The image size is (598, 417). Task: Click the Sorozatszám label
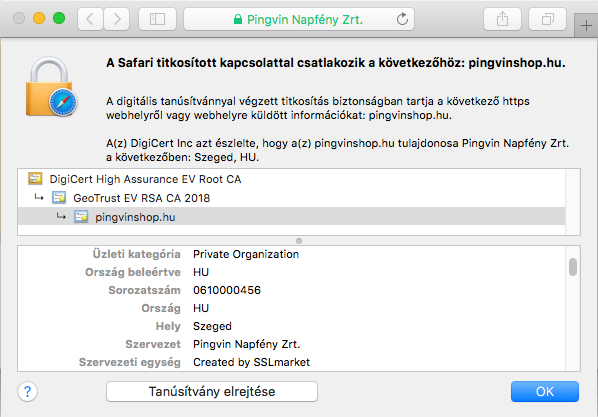point(145,290)
